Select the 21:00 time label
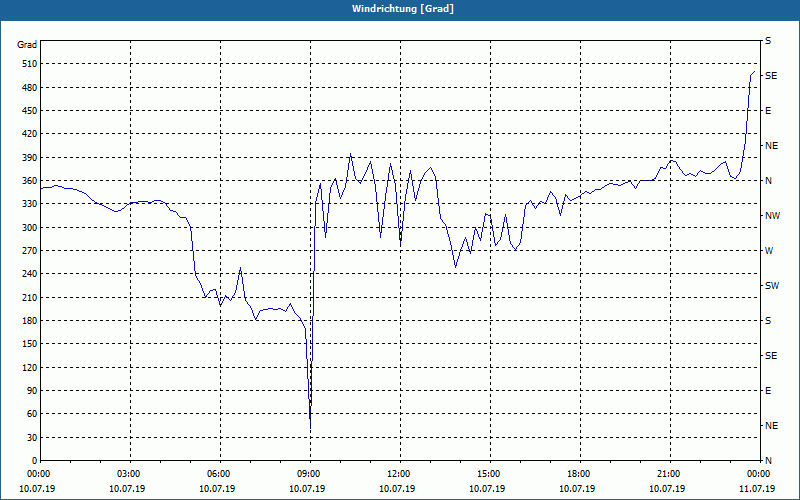Screen dimensions: 800x500 (667, 474)
